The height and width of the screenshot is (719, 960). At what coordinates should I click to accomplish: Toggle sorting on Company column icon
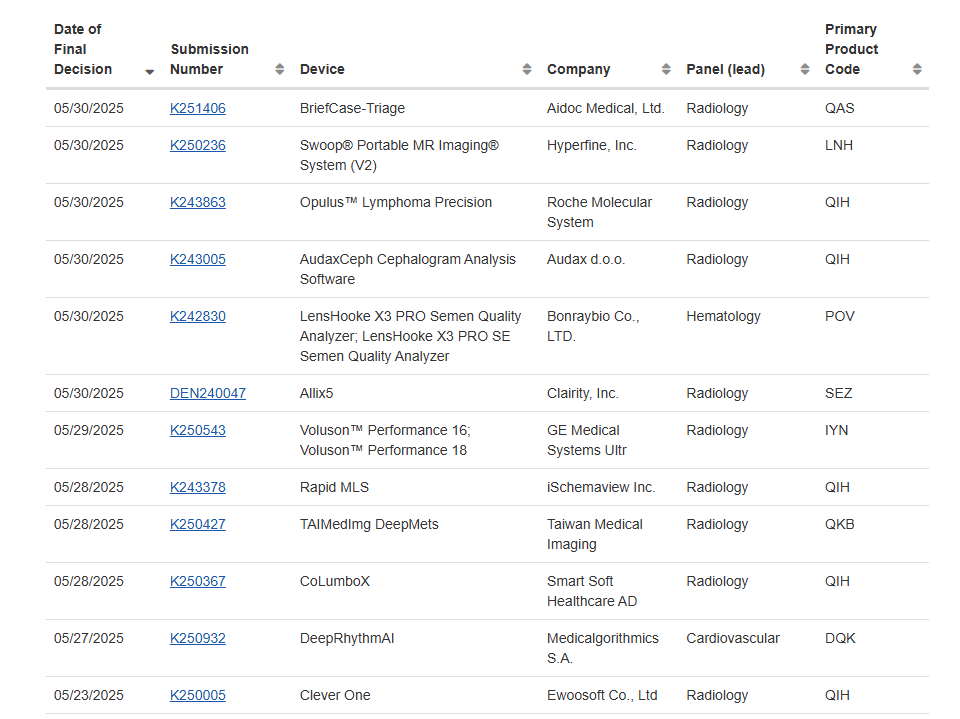(666, 69)
